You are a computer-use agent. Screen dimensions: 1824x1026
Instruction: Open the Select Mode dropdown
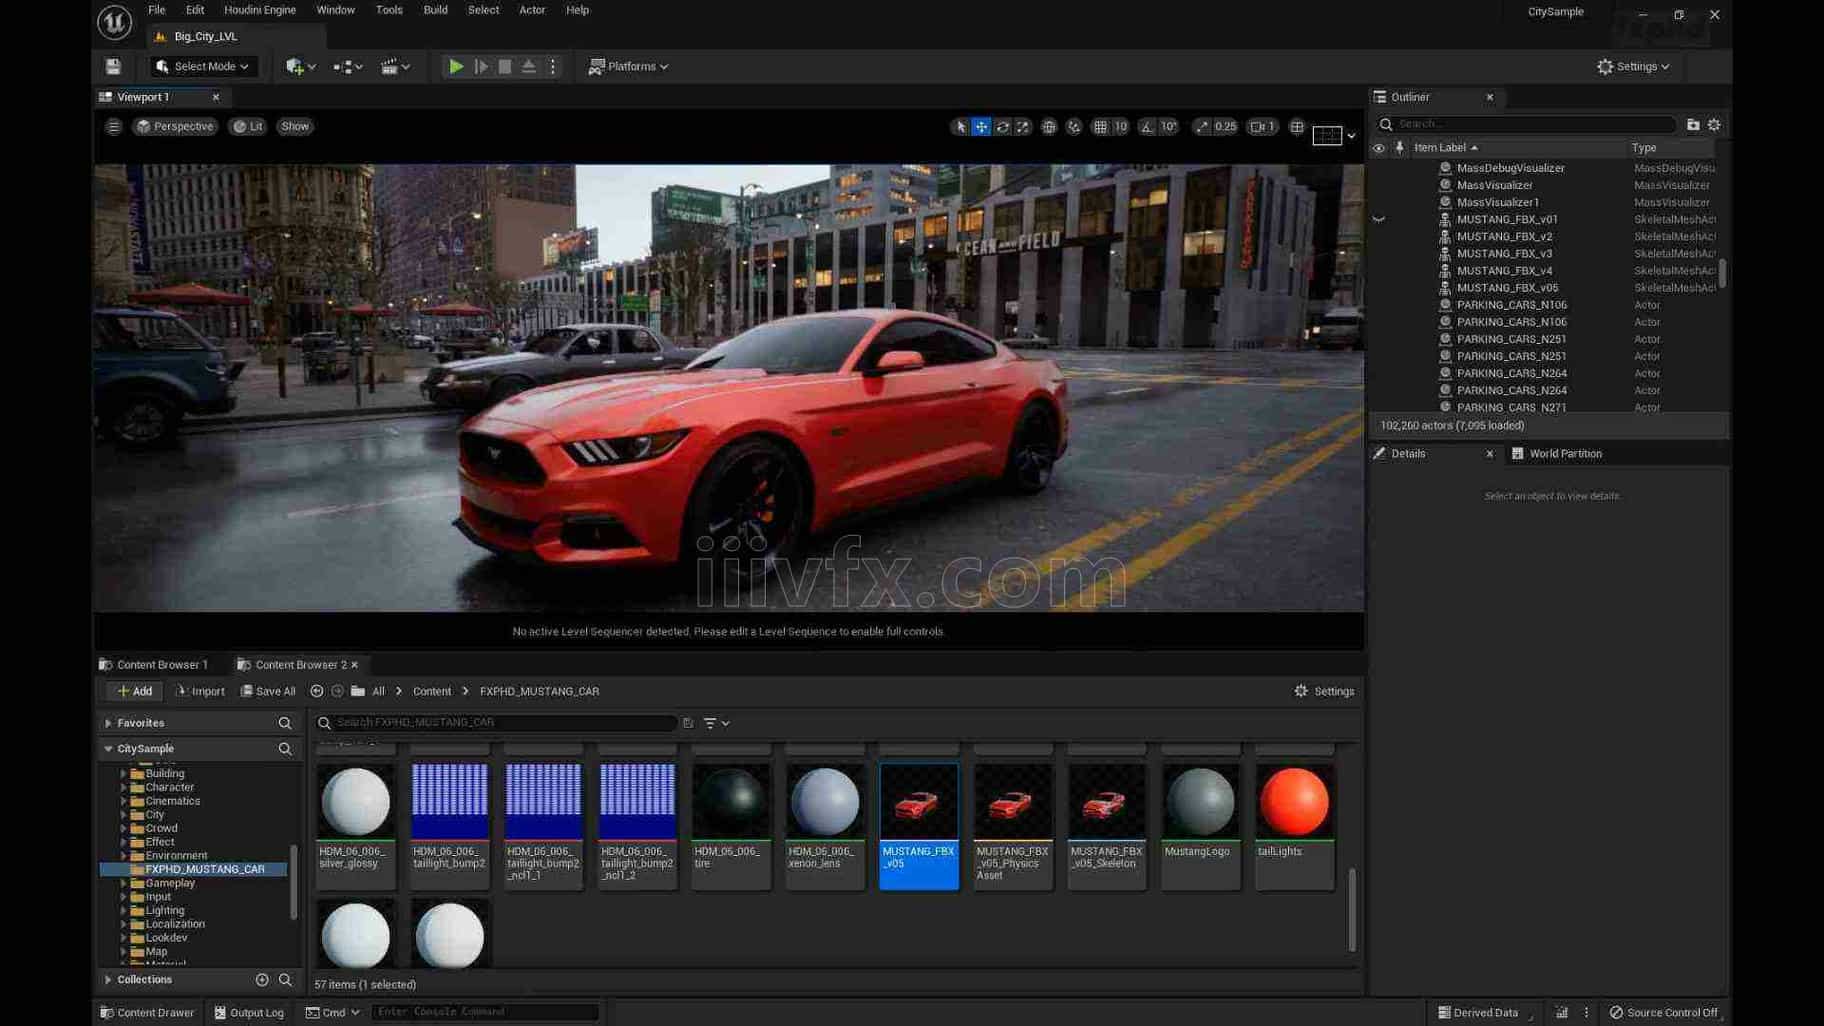pos(203,67)
